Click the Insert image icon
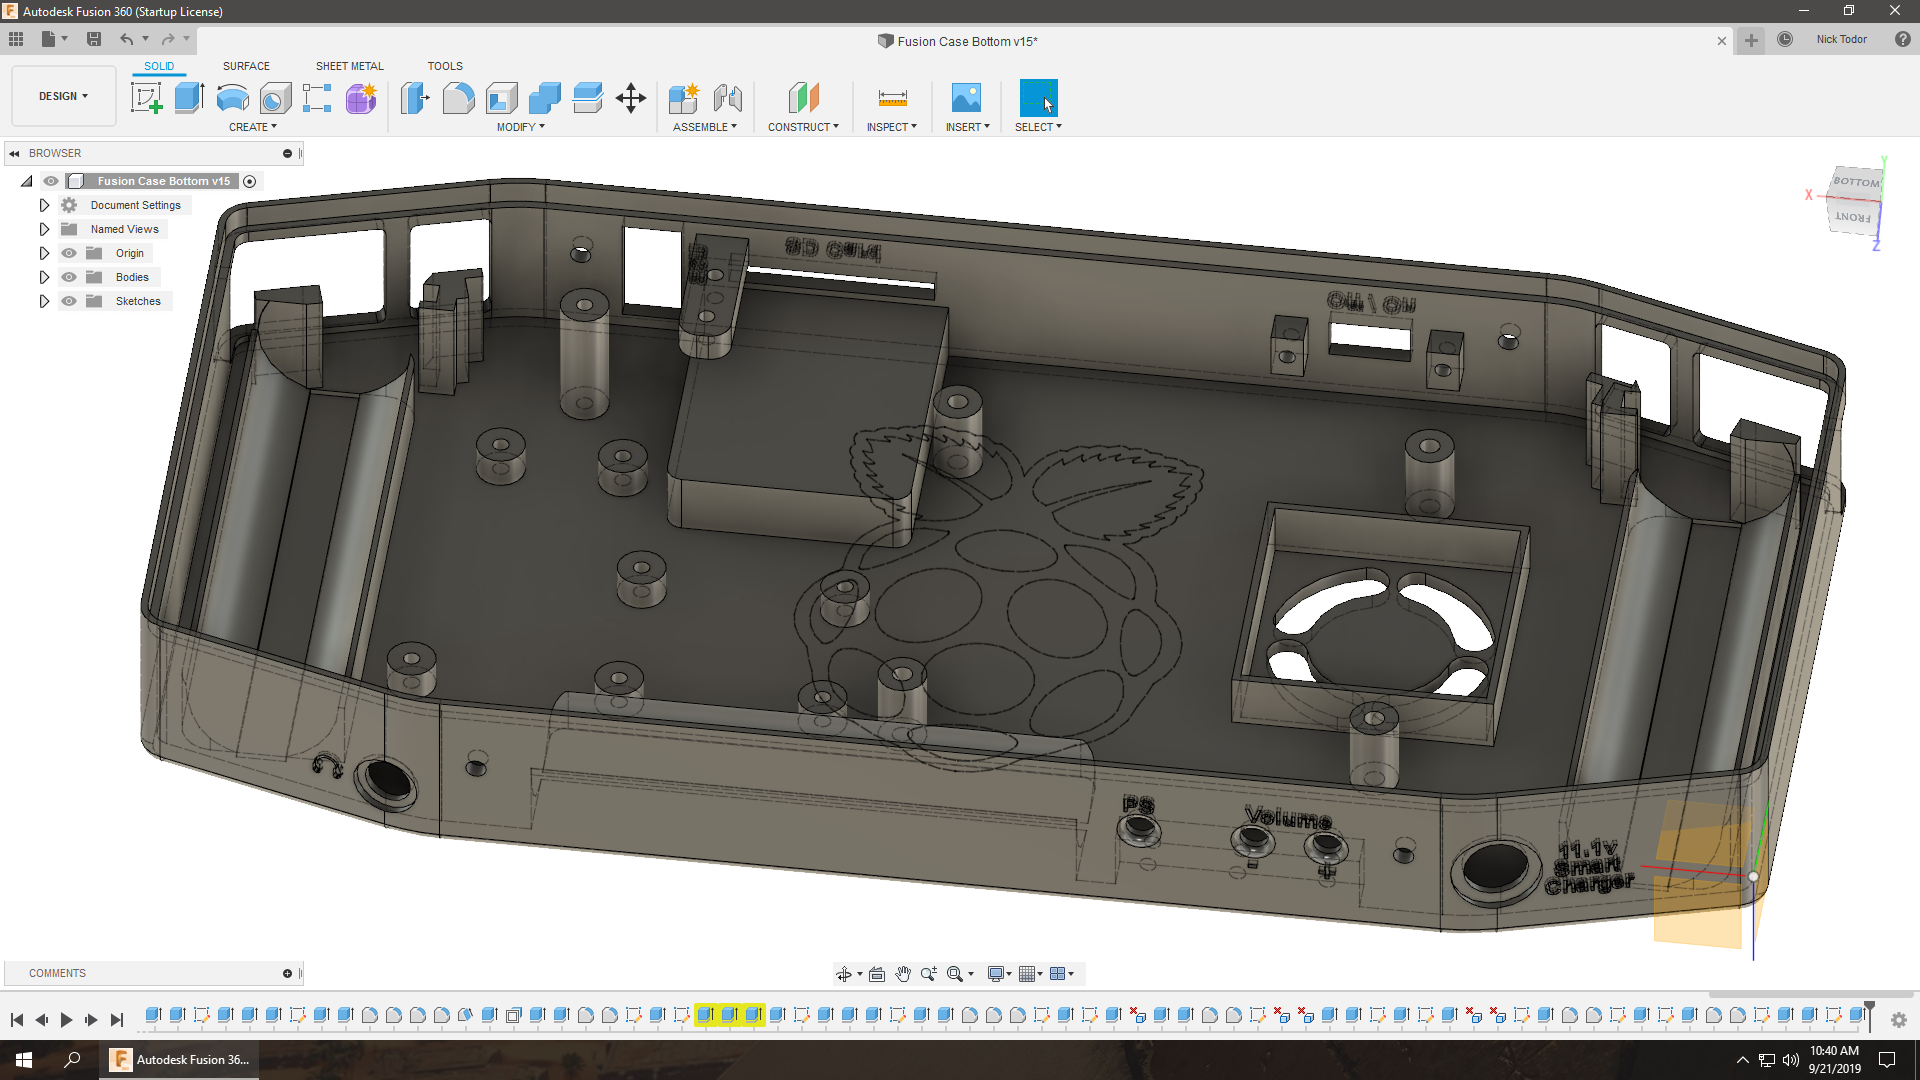The height and width of the screenshot is (1080, 1920). 966,98
